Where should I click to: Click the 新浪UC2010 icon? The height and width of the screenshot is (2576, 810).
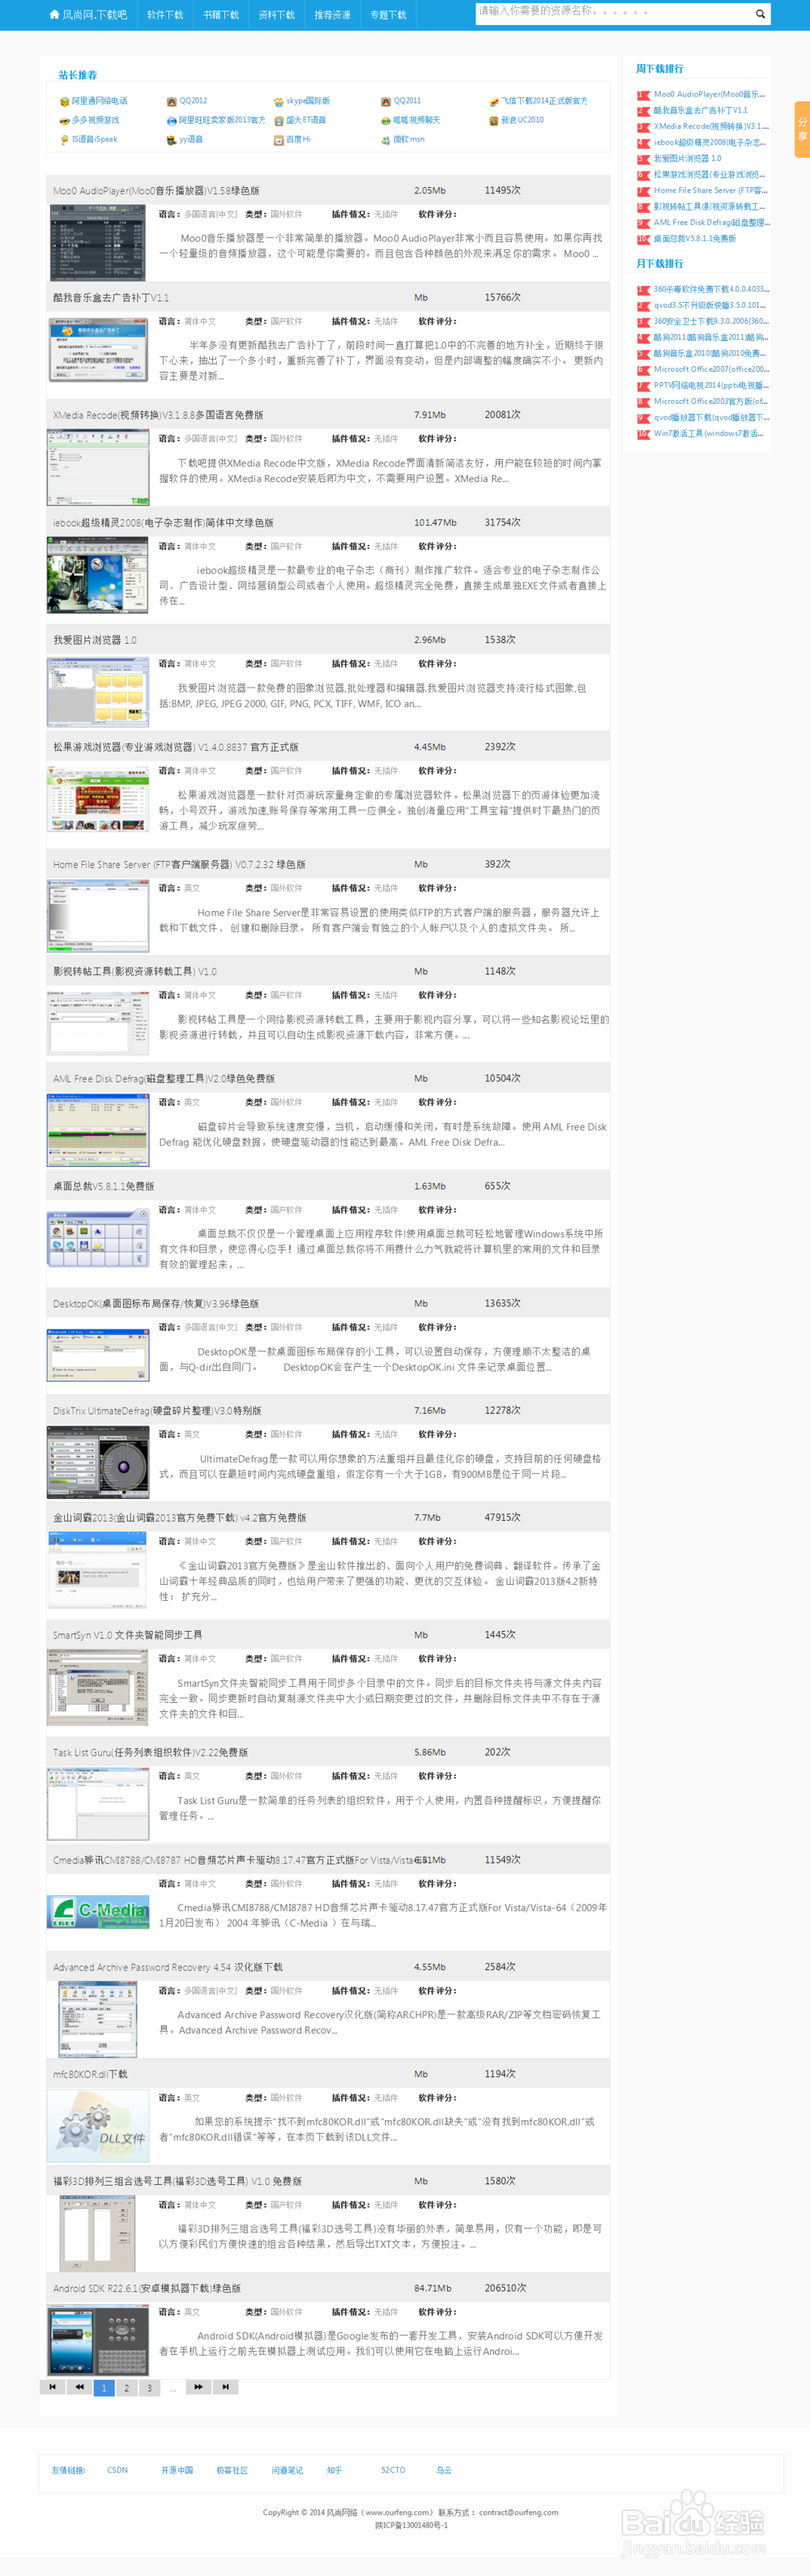coord(494,121)
